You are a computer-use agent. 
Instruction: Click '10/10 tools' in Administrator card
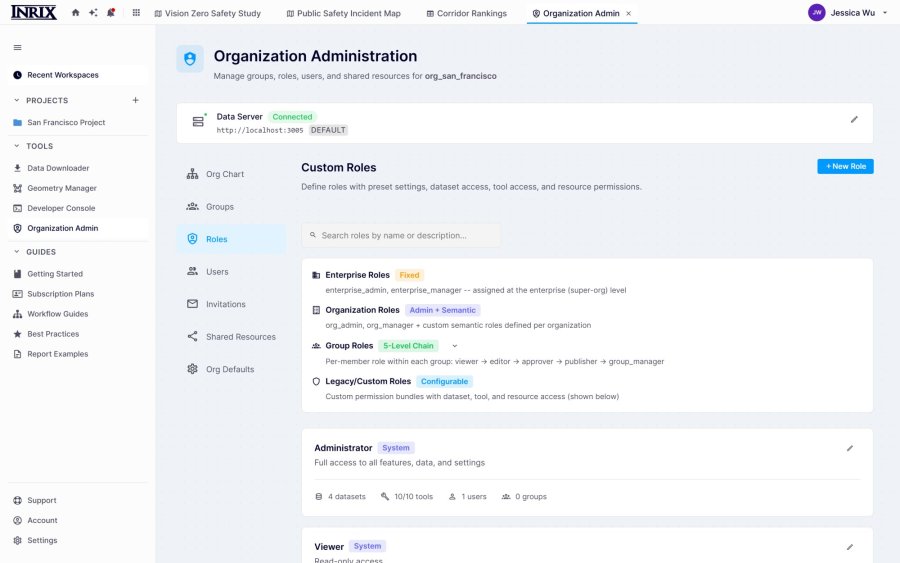pos(407,497)
